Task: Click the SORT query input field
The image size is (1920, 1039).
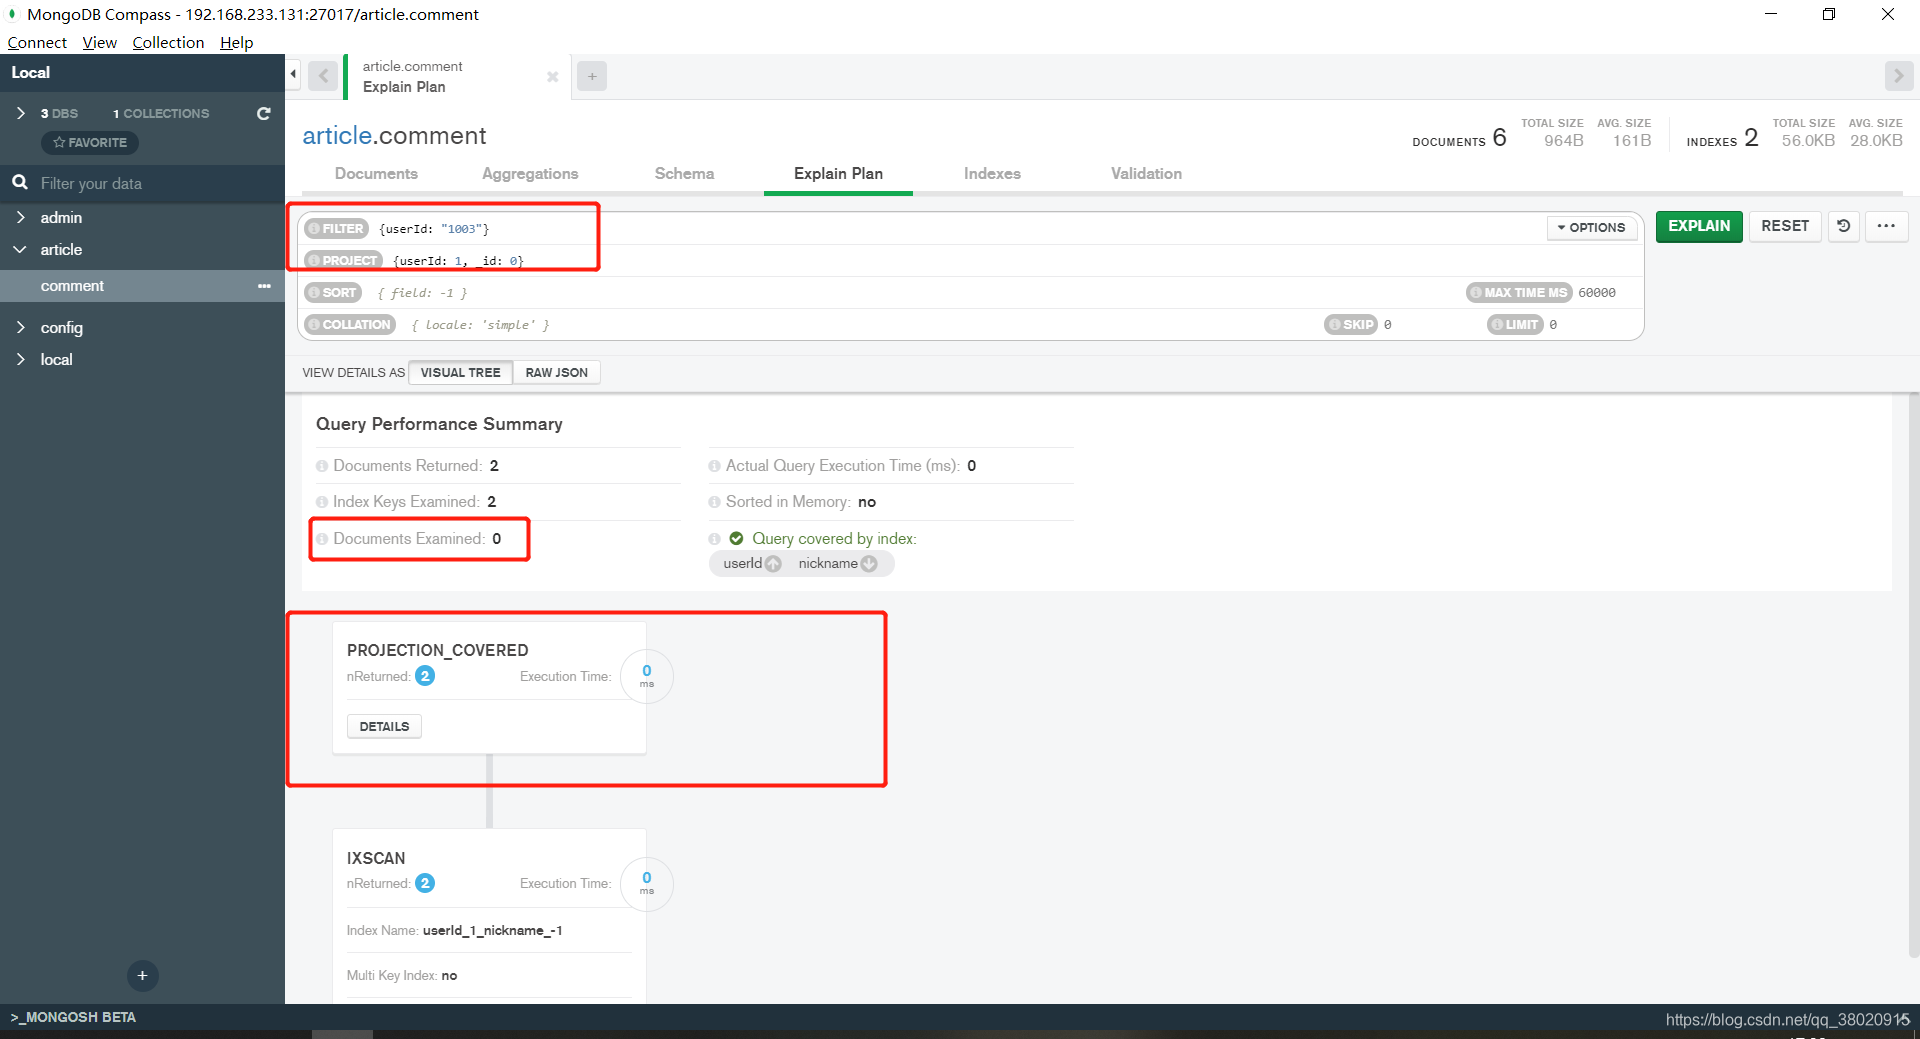Action: pyautogui.click(x=915, y=293)
